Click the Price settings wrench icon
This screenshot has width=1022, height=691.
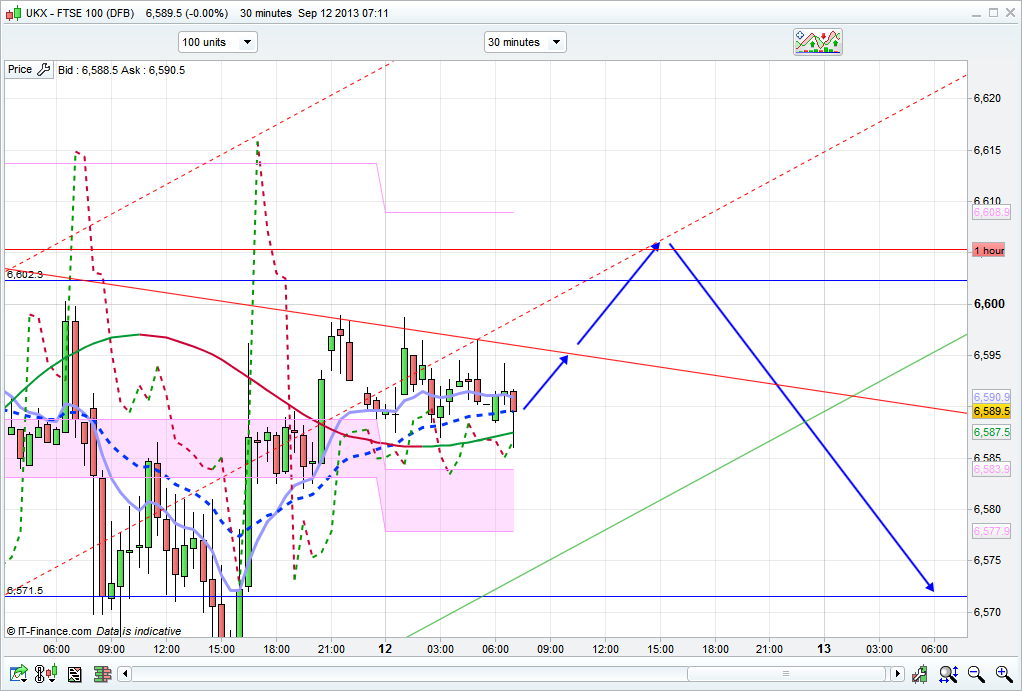pos(44,70)
